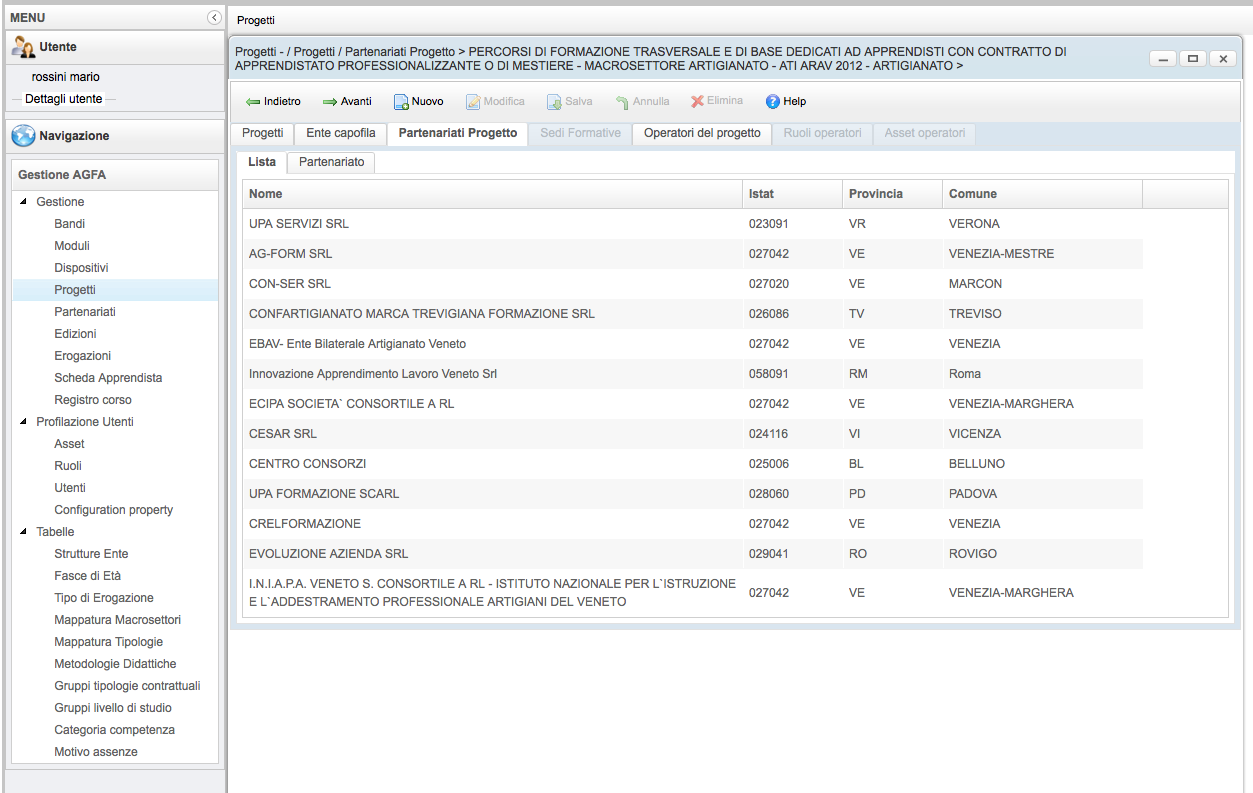Click the Nuovo new document icon
Viewport: 1253px width, 793px height.
pyautogui.click(x=400, y=102)
